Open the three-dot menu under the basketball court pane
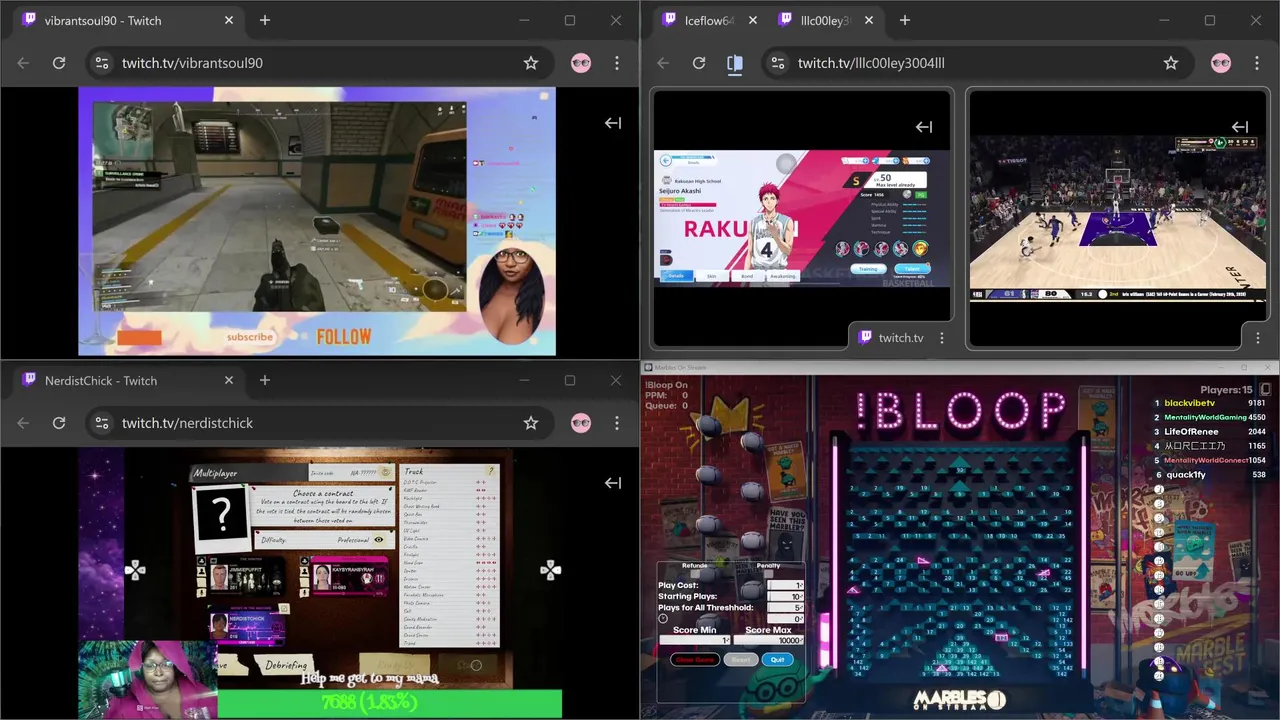Image resolution: width=1280 pixels, height=720 pixels. tap(1258, 338)
